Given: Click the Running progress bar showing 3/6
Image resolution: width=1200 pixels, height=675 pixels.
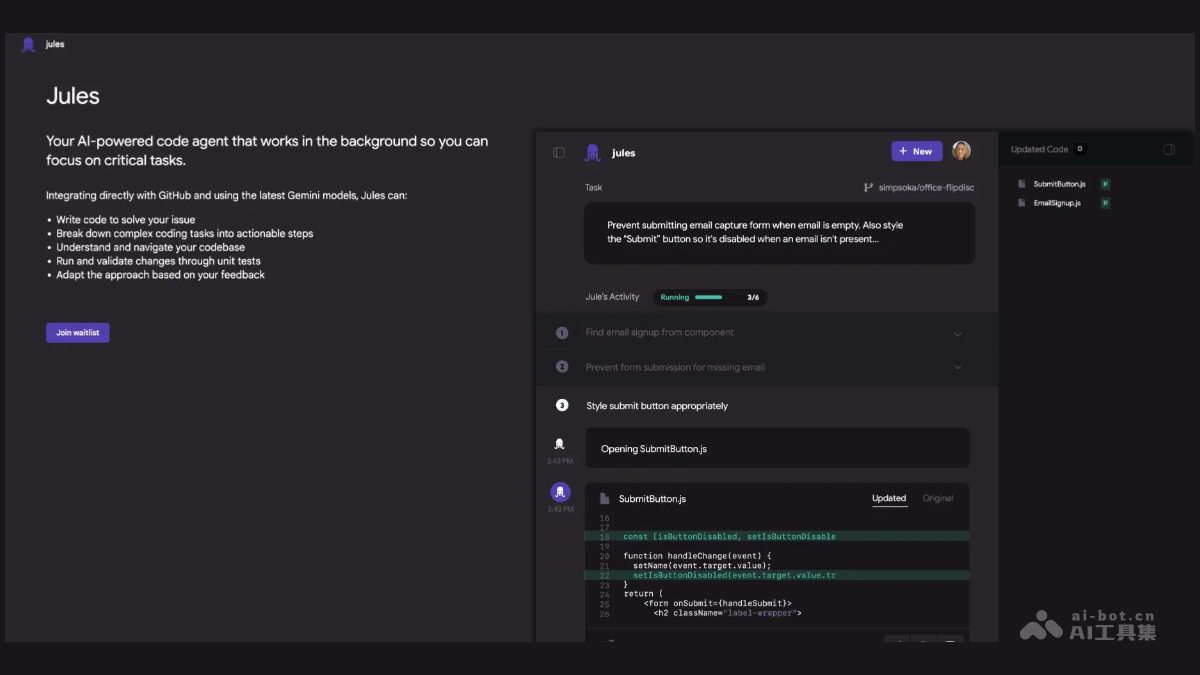Looking at the screenshot, I should pyautogui.click(x=710, y=297).
